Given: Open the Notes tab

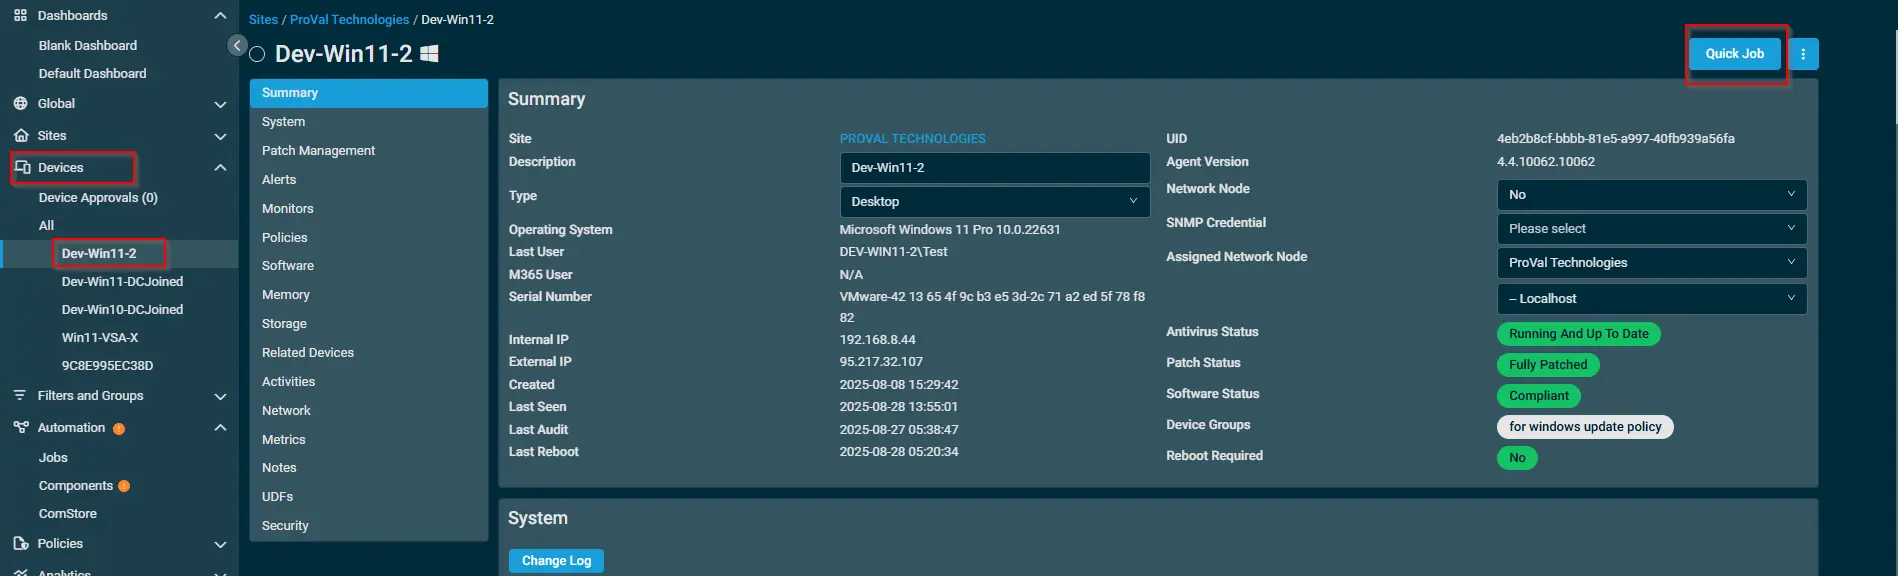Looking at the screenshot, I should pyautogui.click(x=369, y=468).
